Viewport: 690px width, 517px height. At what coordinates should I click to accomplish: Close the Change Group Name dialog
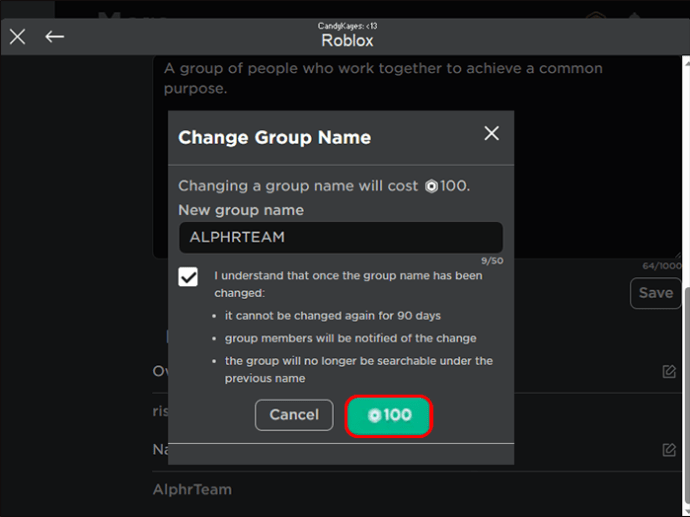pos(492,133)
